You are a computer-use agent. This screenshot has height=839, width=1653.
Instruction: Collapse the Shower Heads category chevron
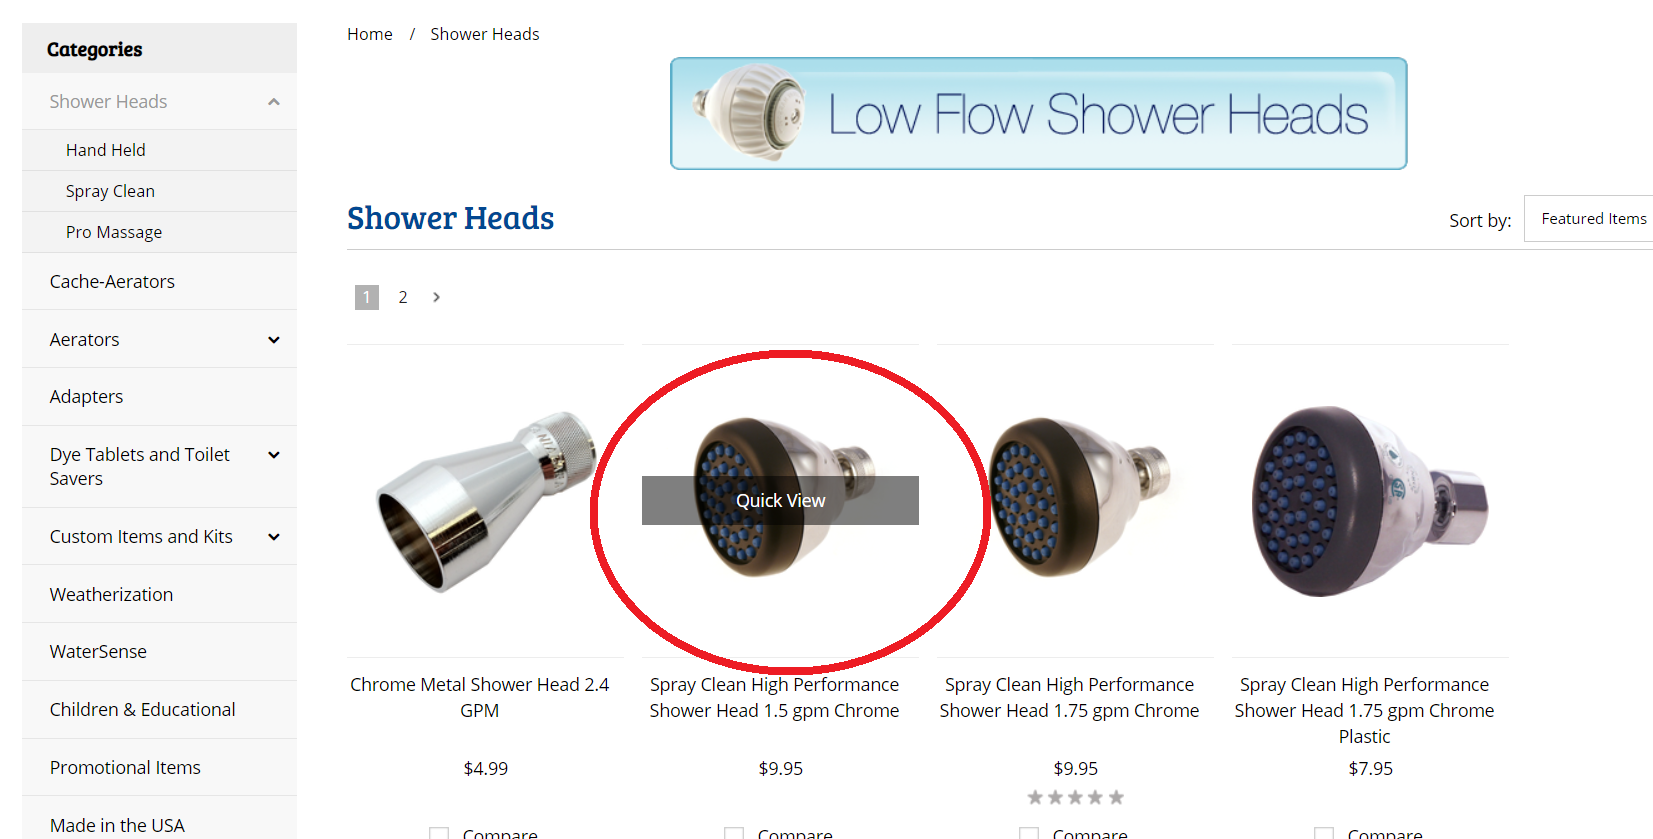point(274,102)
